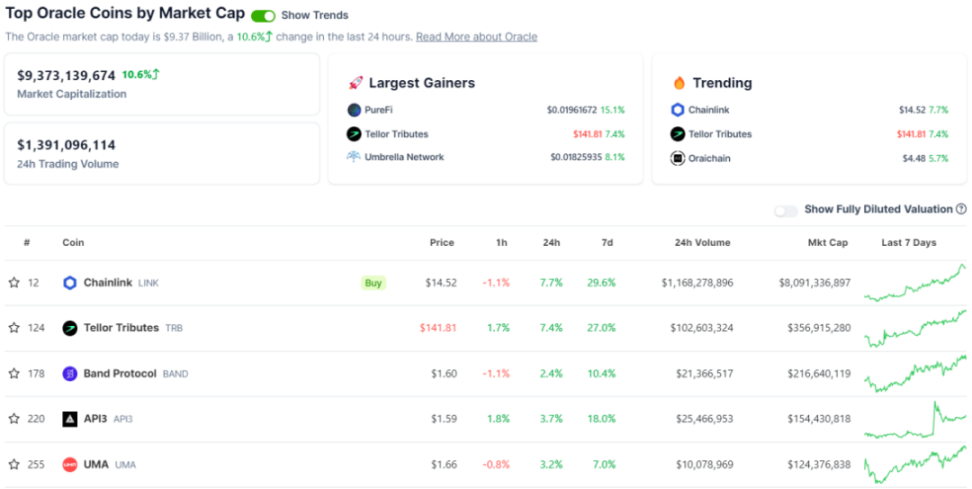Screen dimensions: 972x489
Task: Turn off the Show Trends toggle
Action: 263,15
